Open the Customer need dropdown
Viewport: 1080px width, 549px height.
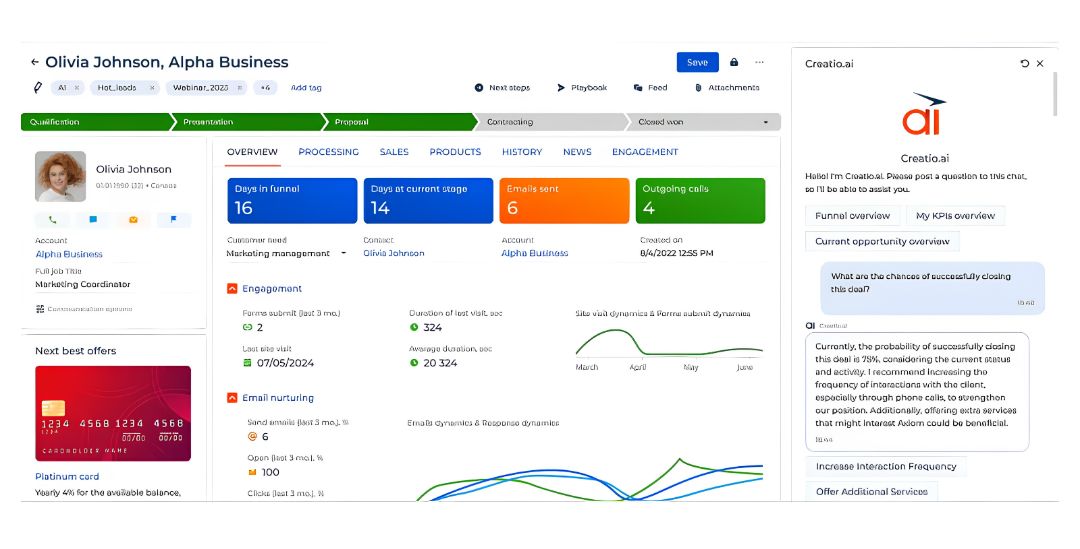(x=287, y=253)
